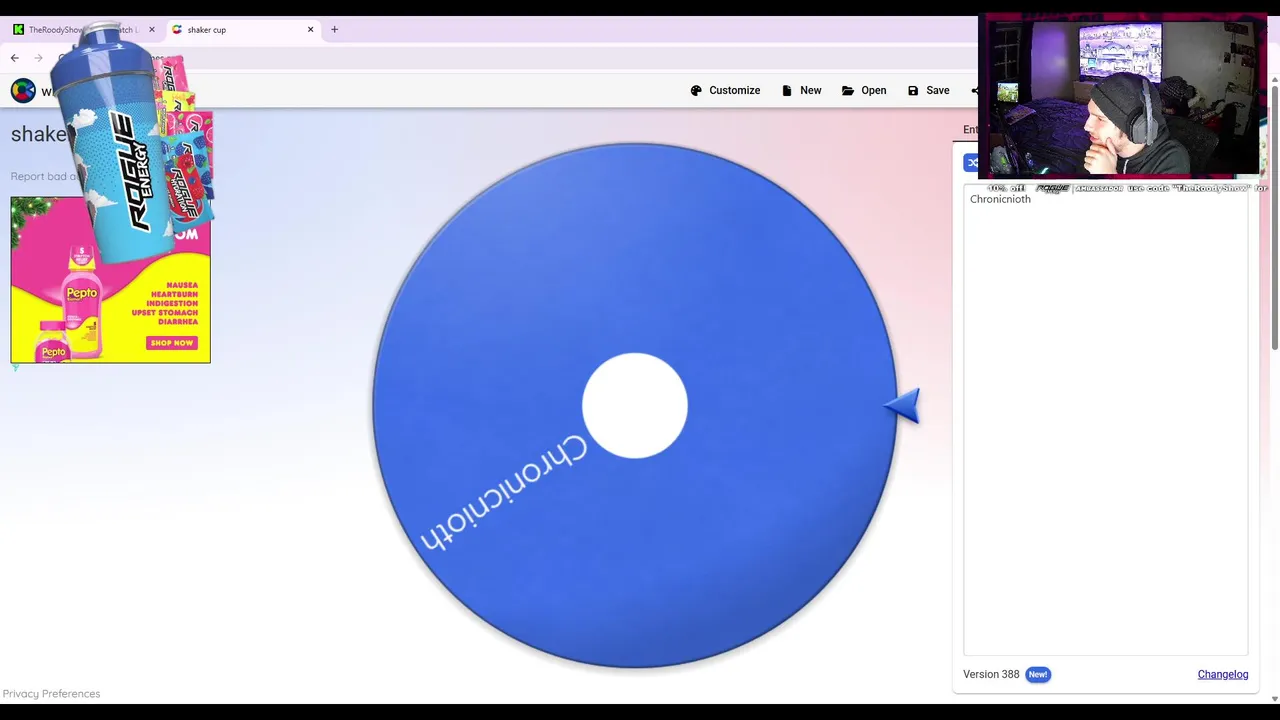Save the current wheel
Viewport: 1280px width, 720px height.
pos(928,90)
